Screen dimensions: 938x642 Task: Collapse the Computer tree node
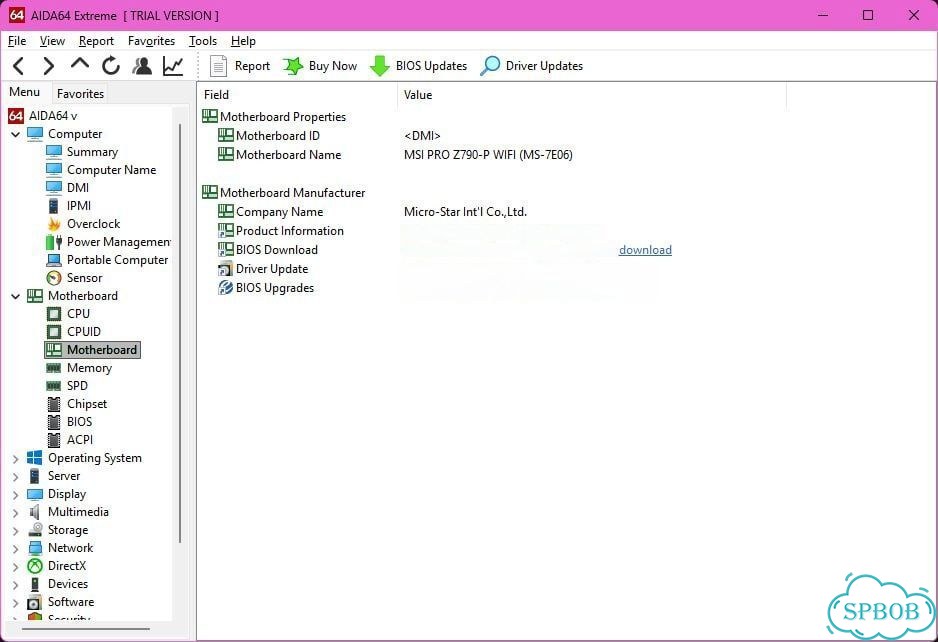coord(16,134)
